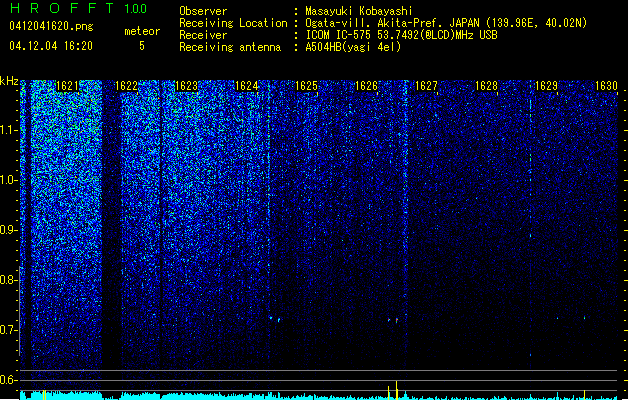Click the 1.1 frequency axis label
This screenshot has width=629, height=400.
point(8,130)
